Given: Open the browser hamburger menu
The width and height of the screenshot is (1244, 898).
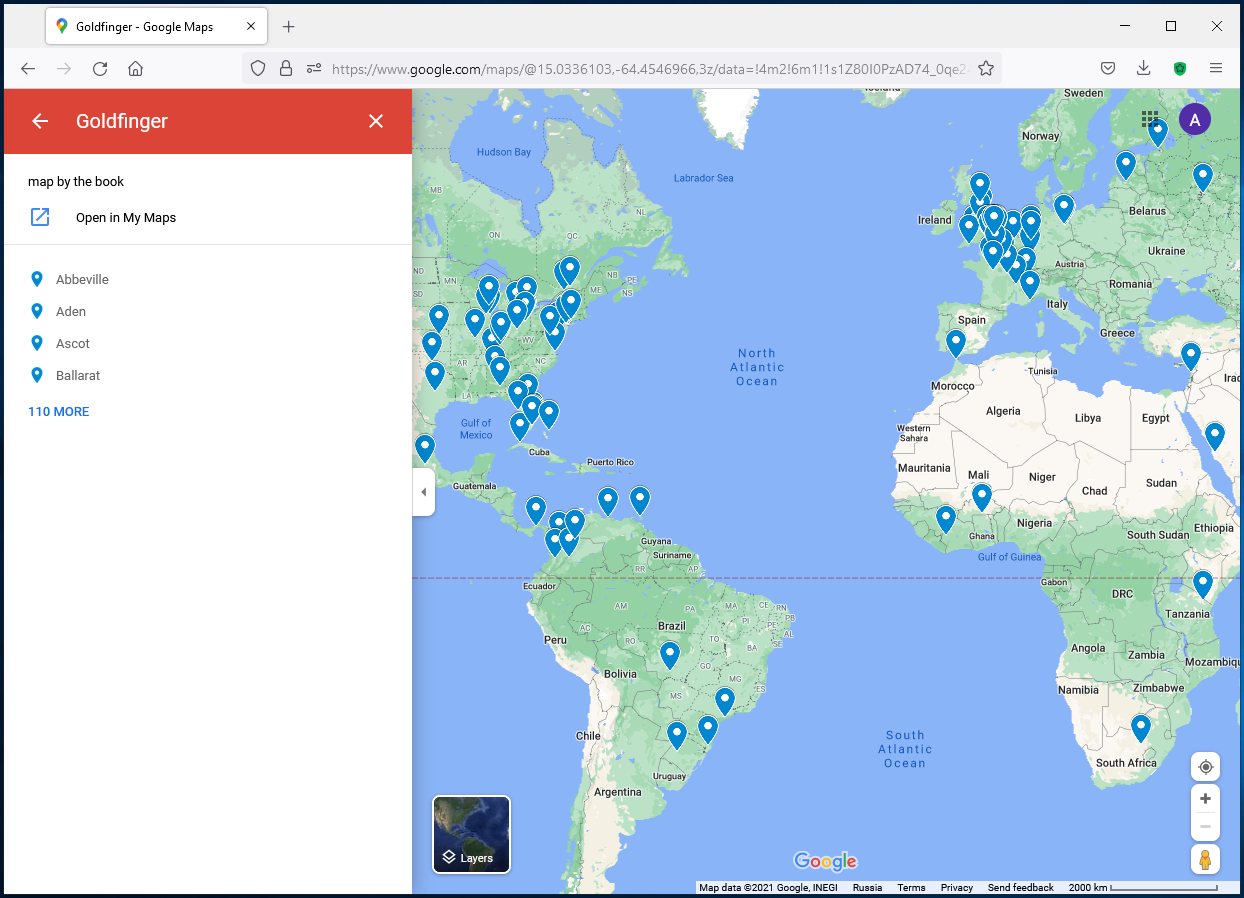Looking at the screenshot, I should point(1216,68).
